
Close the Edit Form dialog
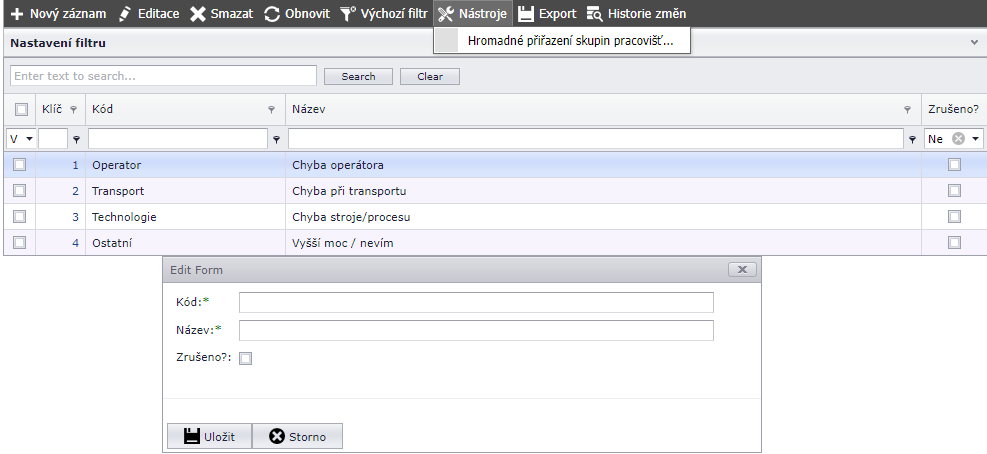(741, 269)
